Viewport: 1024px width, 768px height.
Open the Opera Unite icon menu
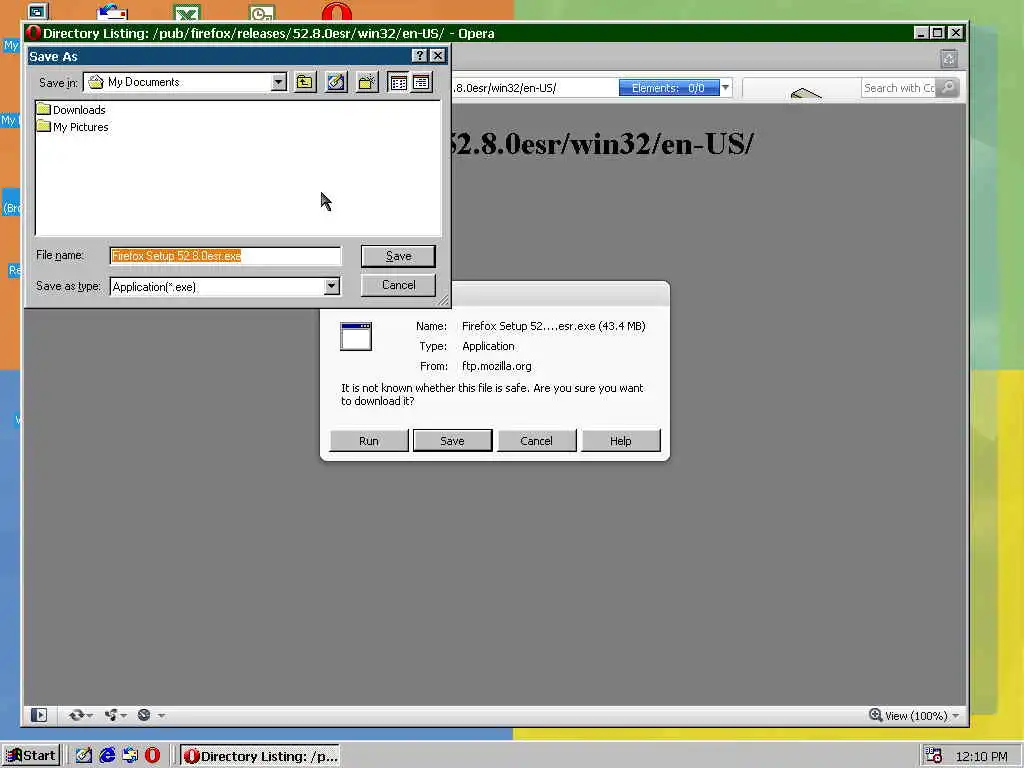116,715
